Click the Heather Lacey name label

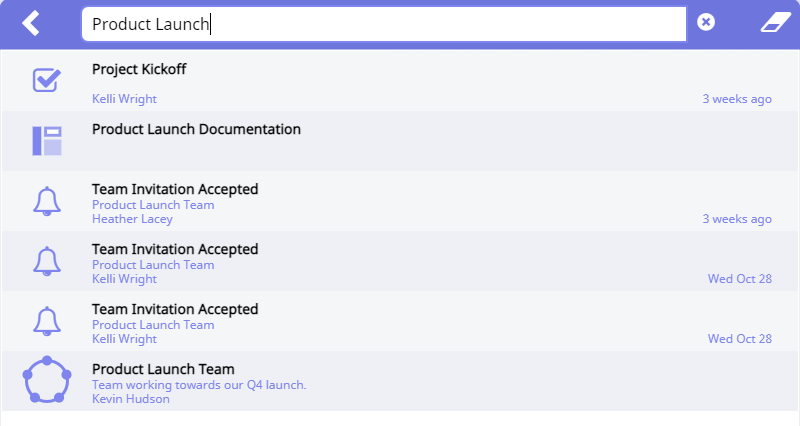(x=132, y=219)
